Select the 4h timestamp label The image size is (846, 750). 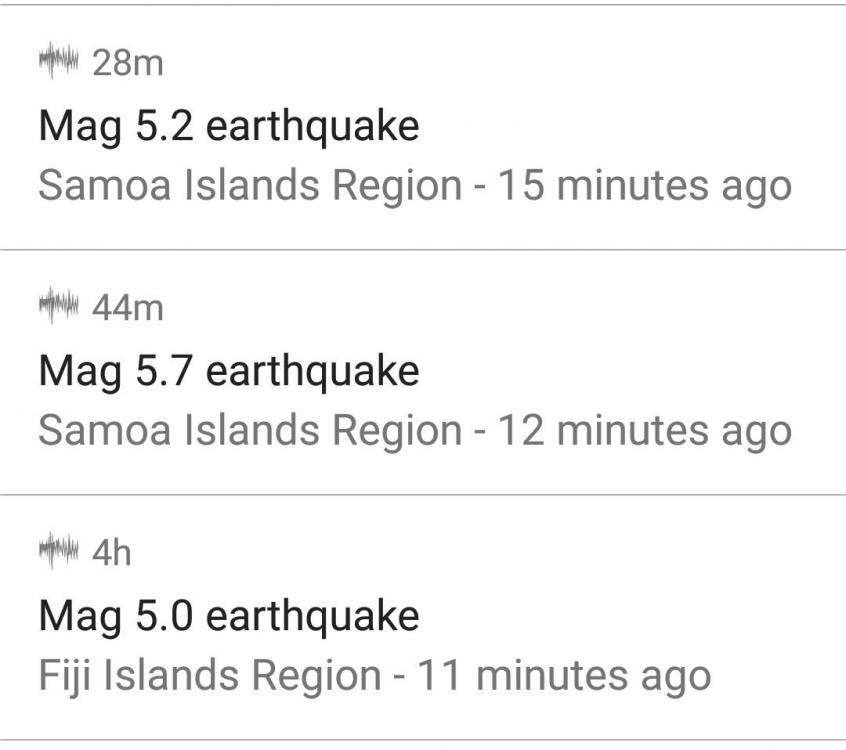coord(112,554)
